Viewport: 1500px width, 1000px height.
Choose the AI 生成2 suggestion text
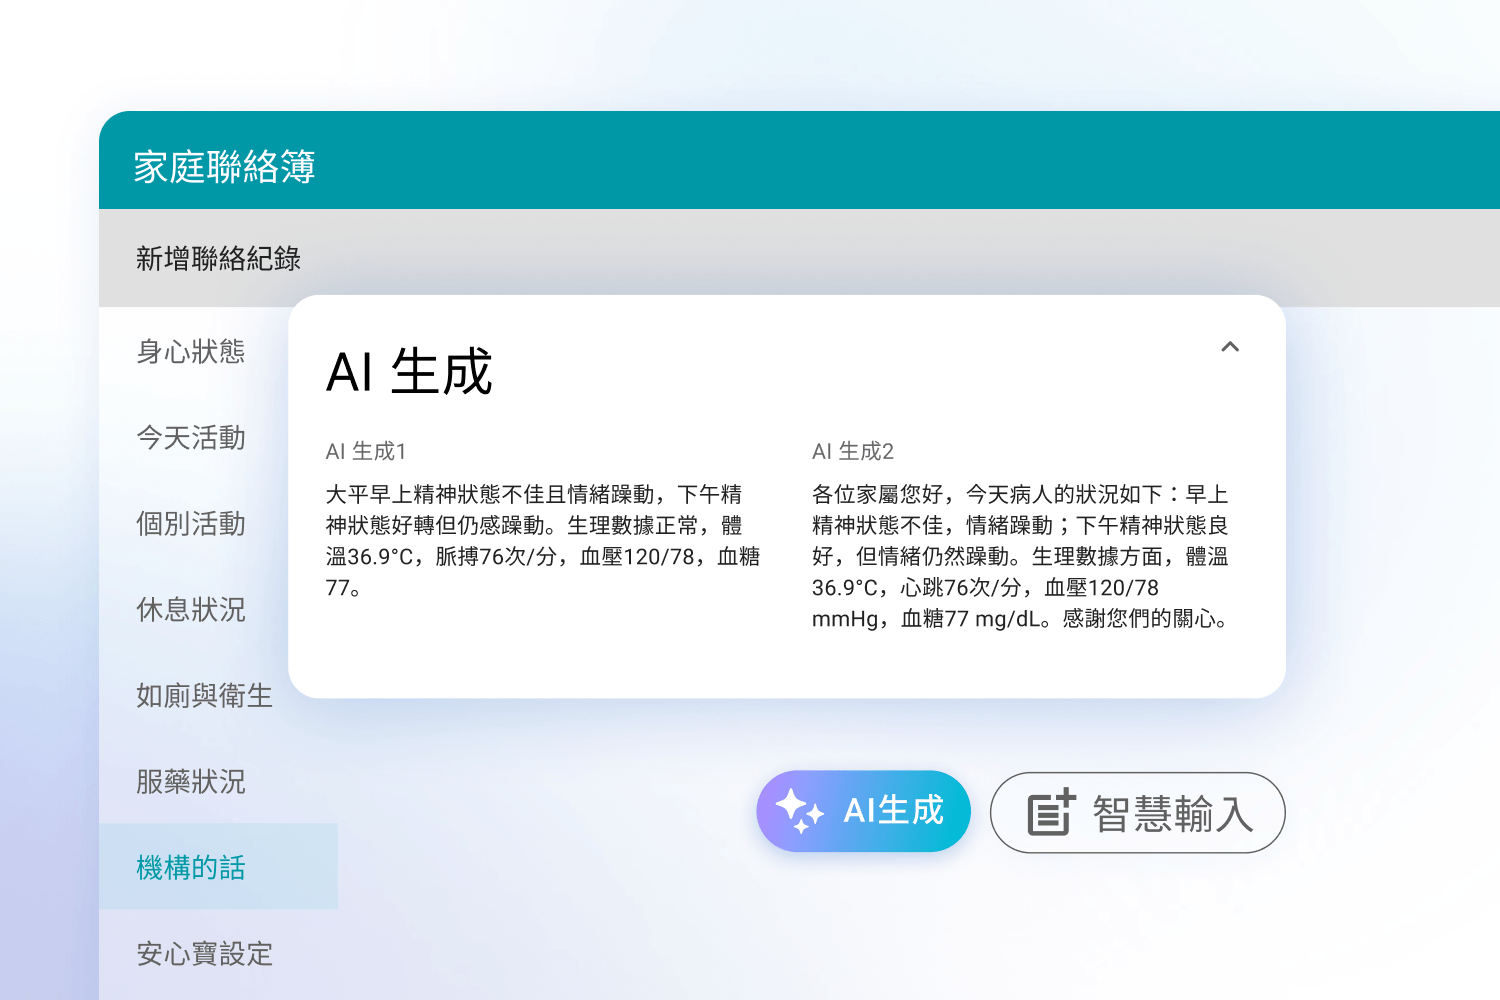tap(1021, 556)
